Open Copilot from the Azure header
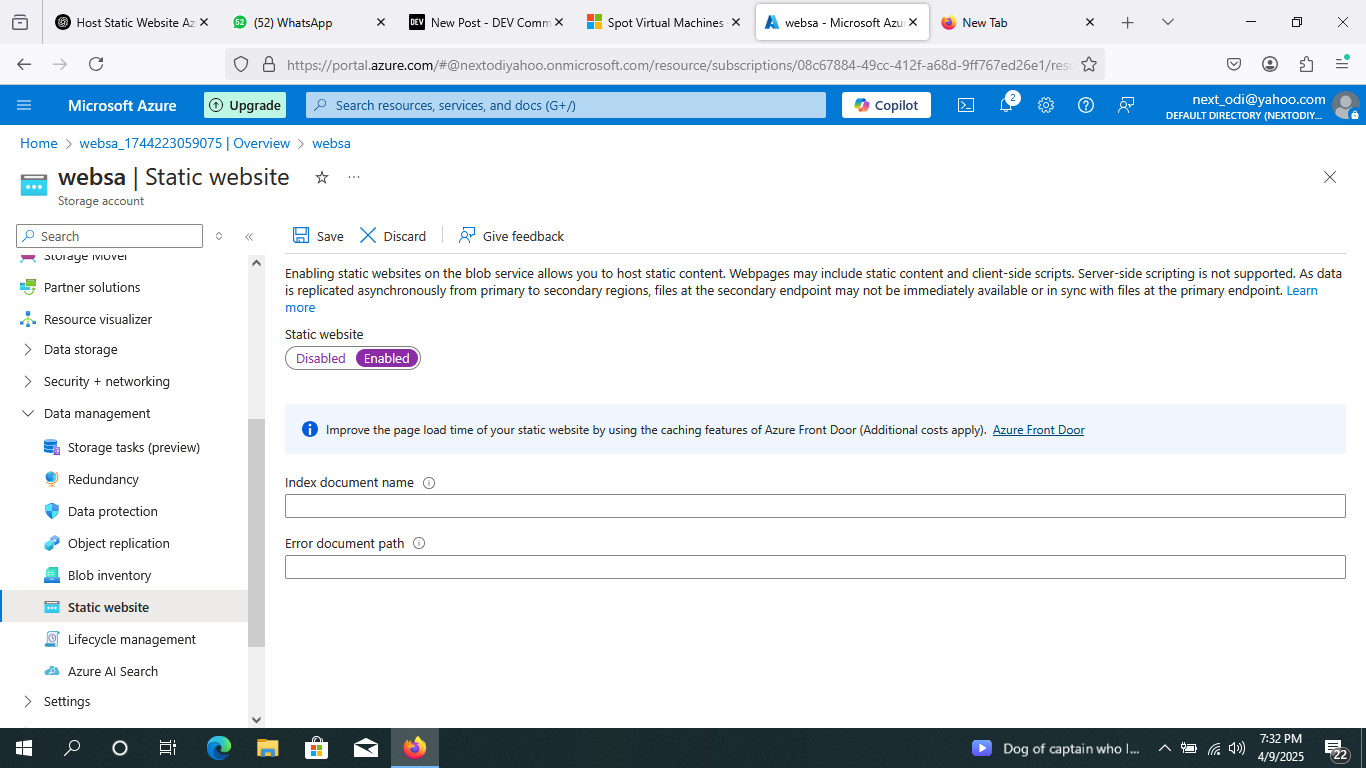The height and width of the screenshot is (768, 1366). click(x=886, y=105)
